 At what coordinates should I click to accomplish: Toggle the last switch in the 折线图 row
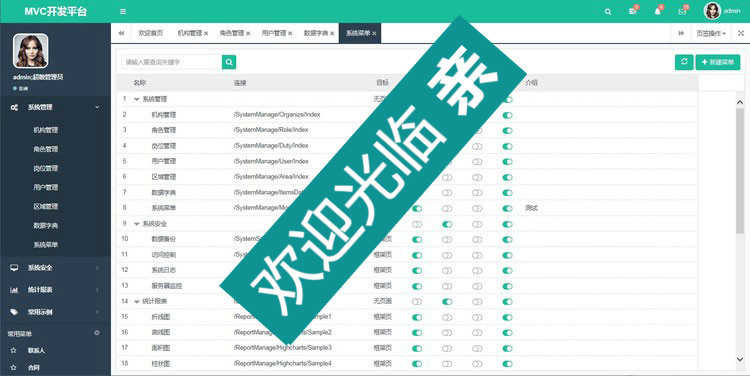click(x=507, y=317)
